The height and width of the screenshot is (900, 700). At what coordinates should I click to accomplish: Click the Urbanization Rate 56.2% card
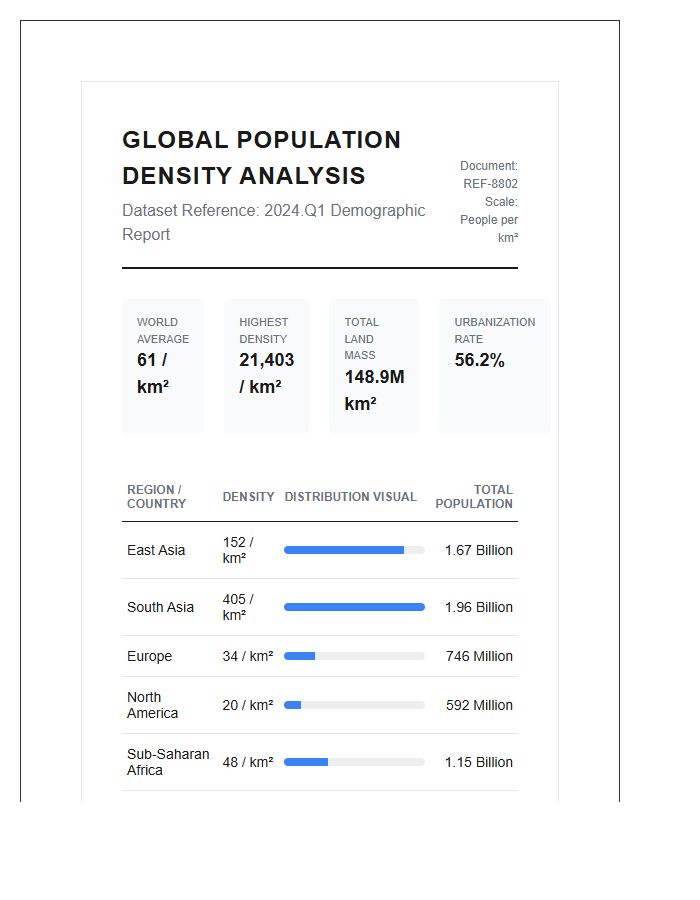[x=495, y=366]
